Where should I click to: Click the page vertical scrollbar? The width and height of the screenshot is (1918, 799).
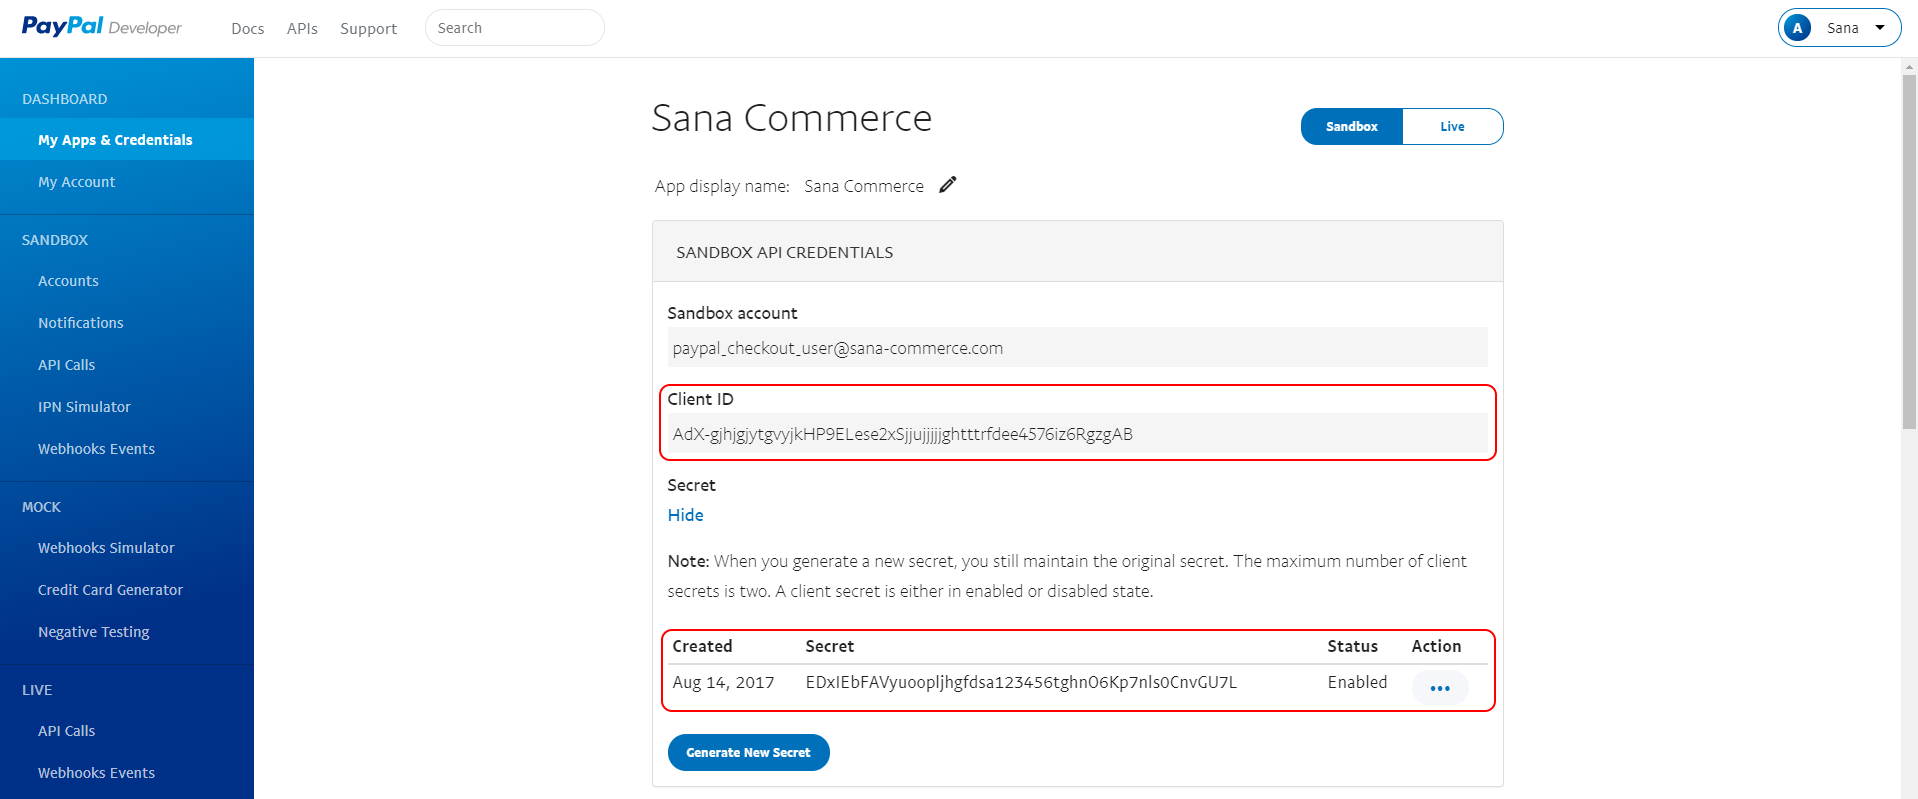point(1909,250)
